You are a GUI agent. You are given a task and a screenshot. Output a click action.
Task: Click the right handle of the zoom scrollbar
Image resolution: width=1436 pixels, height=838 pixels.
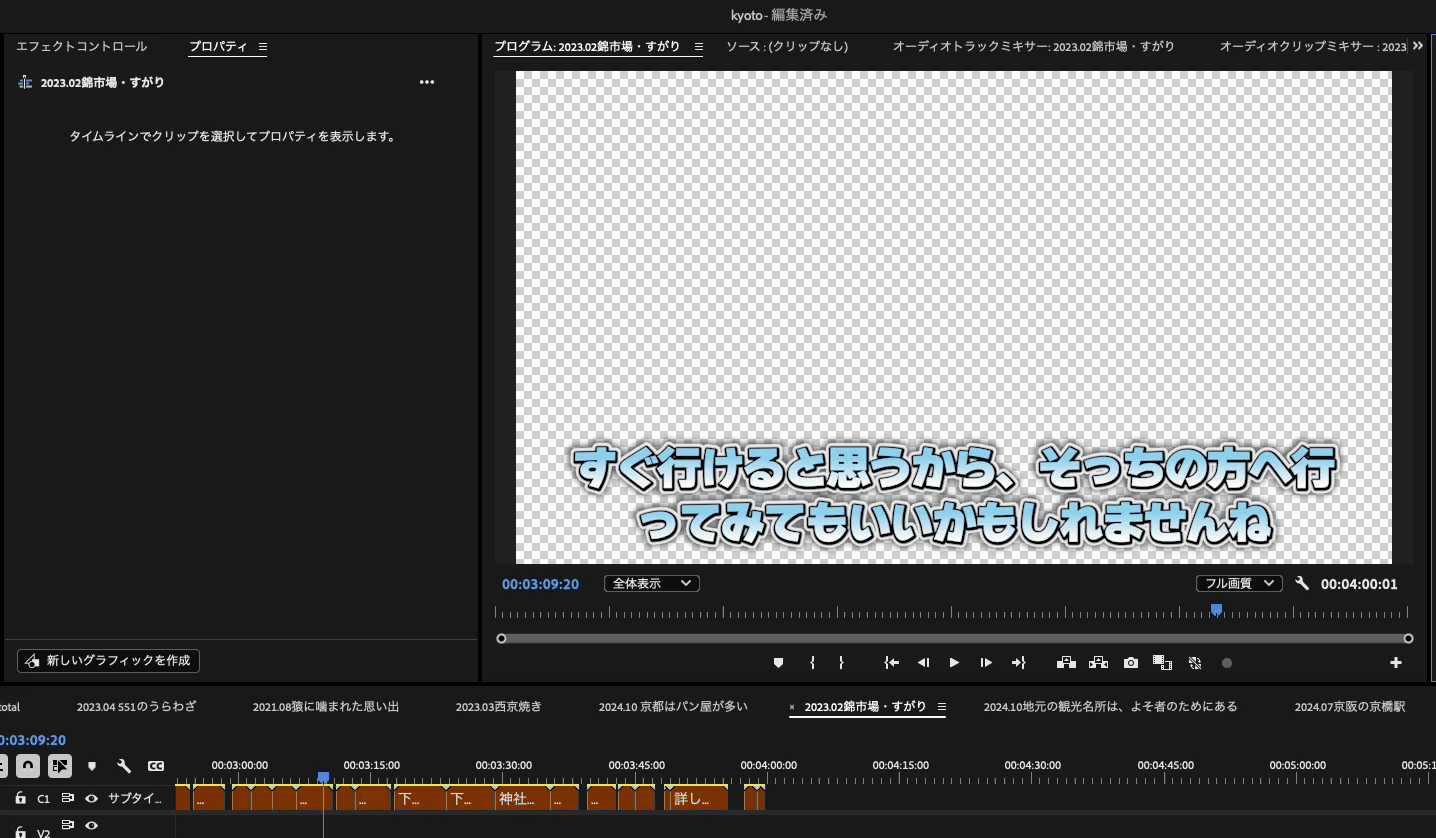[x=1408, y=638]
